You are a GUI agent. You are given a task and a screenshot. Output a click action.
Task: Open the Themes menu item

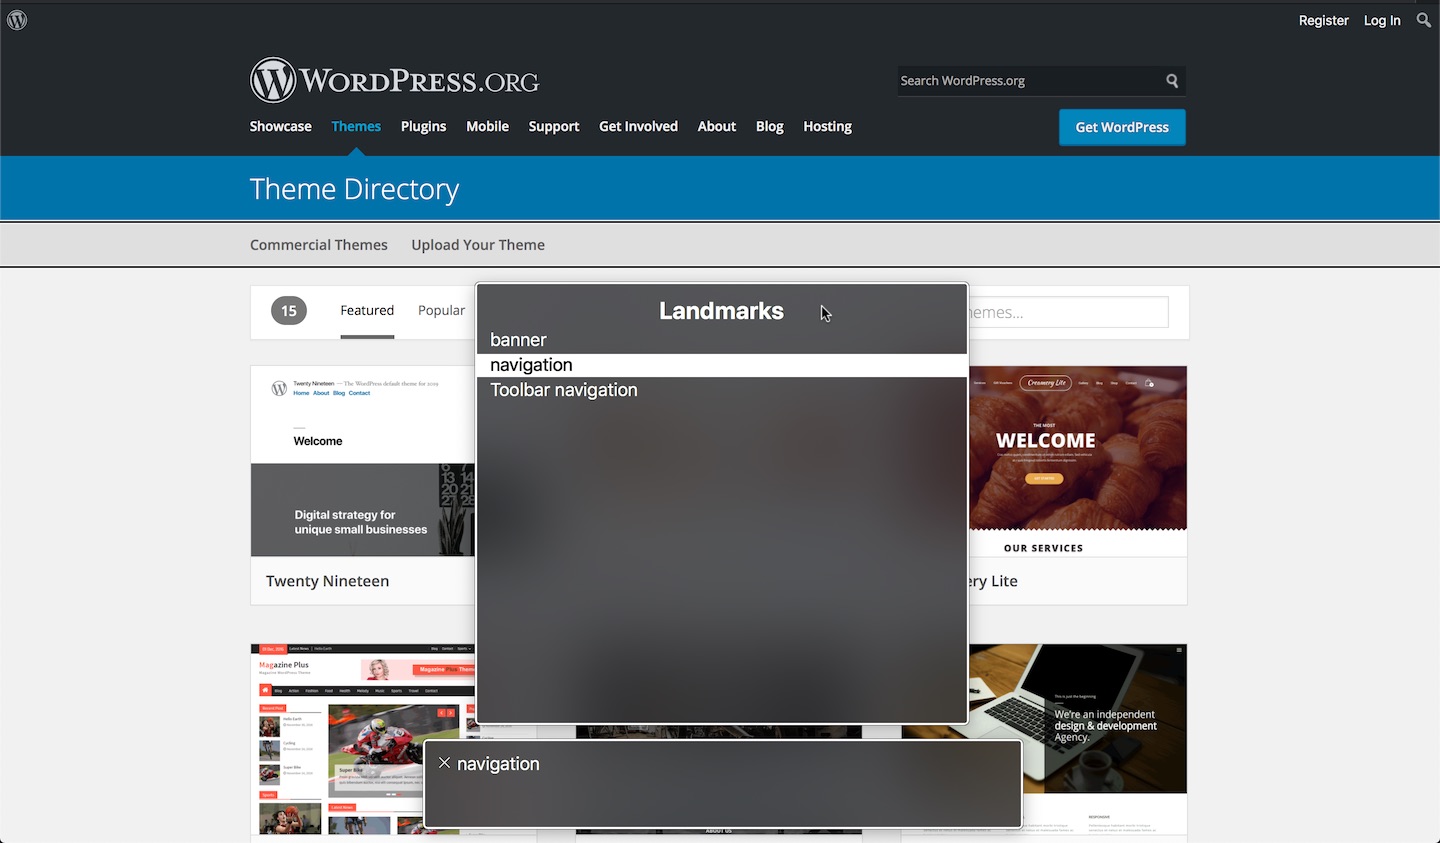coord(356,126)
